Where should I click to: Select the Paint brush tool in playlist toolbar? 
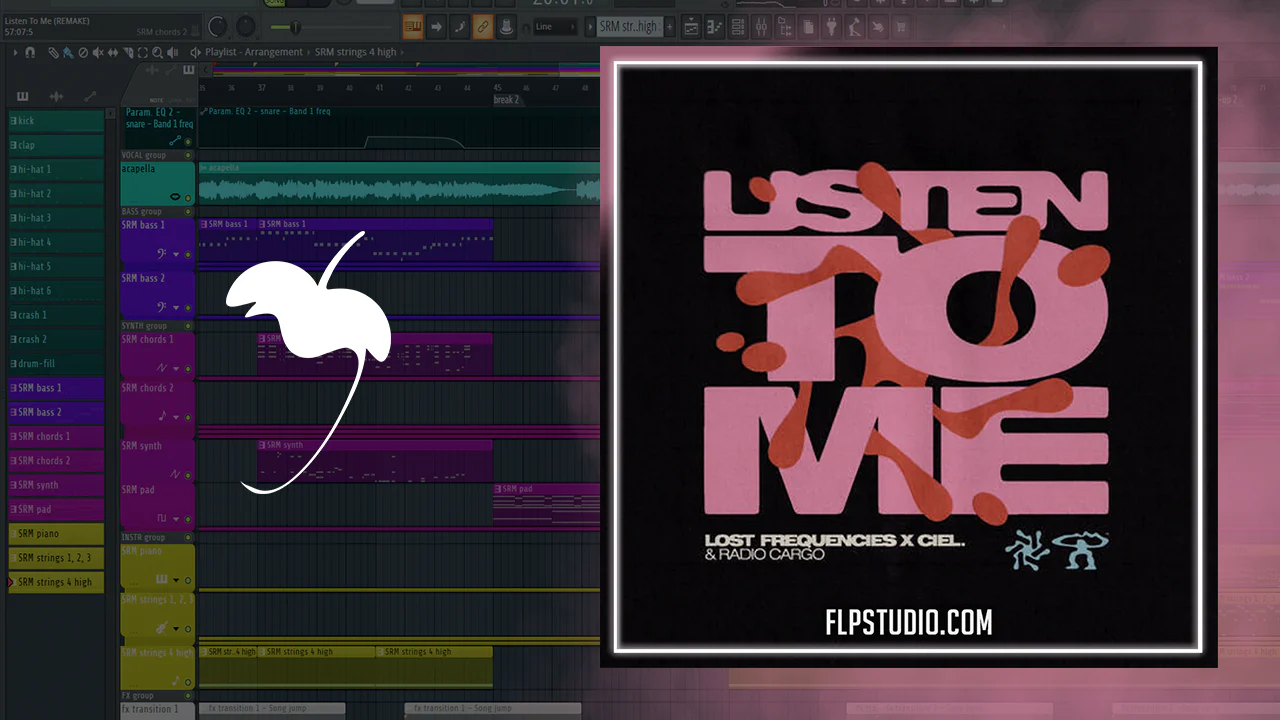coord(67,52)
